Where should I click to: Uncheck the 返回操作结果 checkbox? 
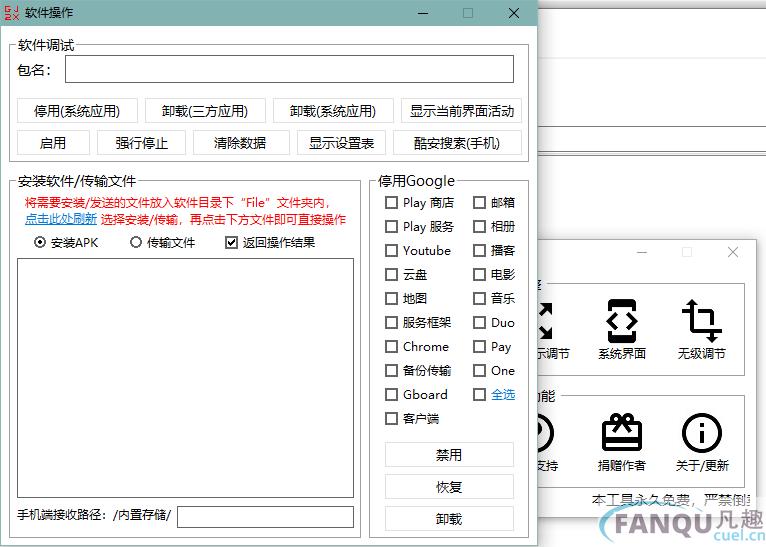231,242
